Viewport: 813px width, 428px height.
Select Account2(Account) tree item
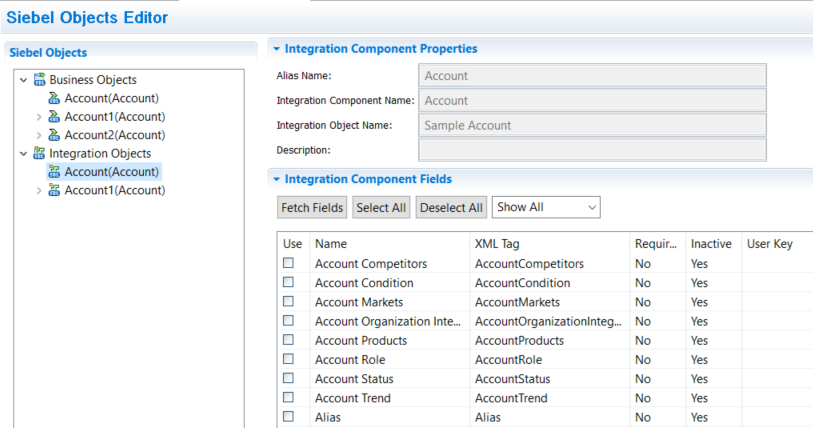tap(115, 135)
